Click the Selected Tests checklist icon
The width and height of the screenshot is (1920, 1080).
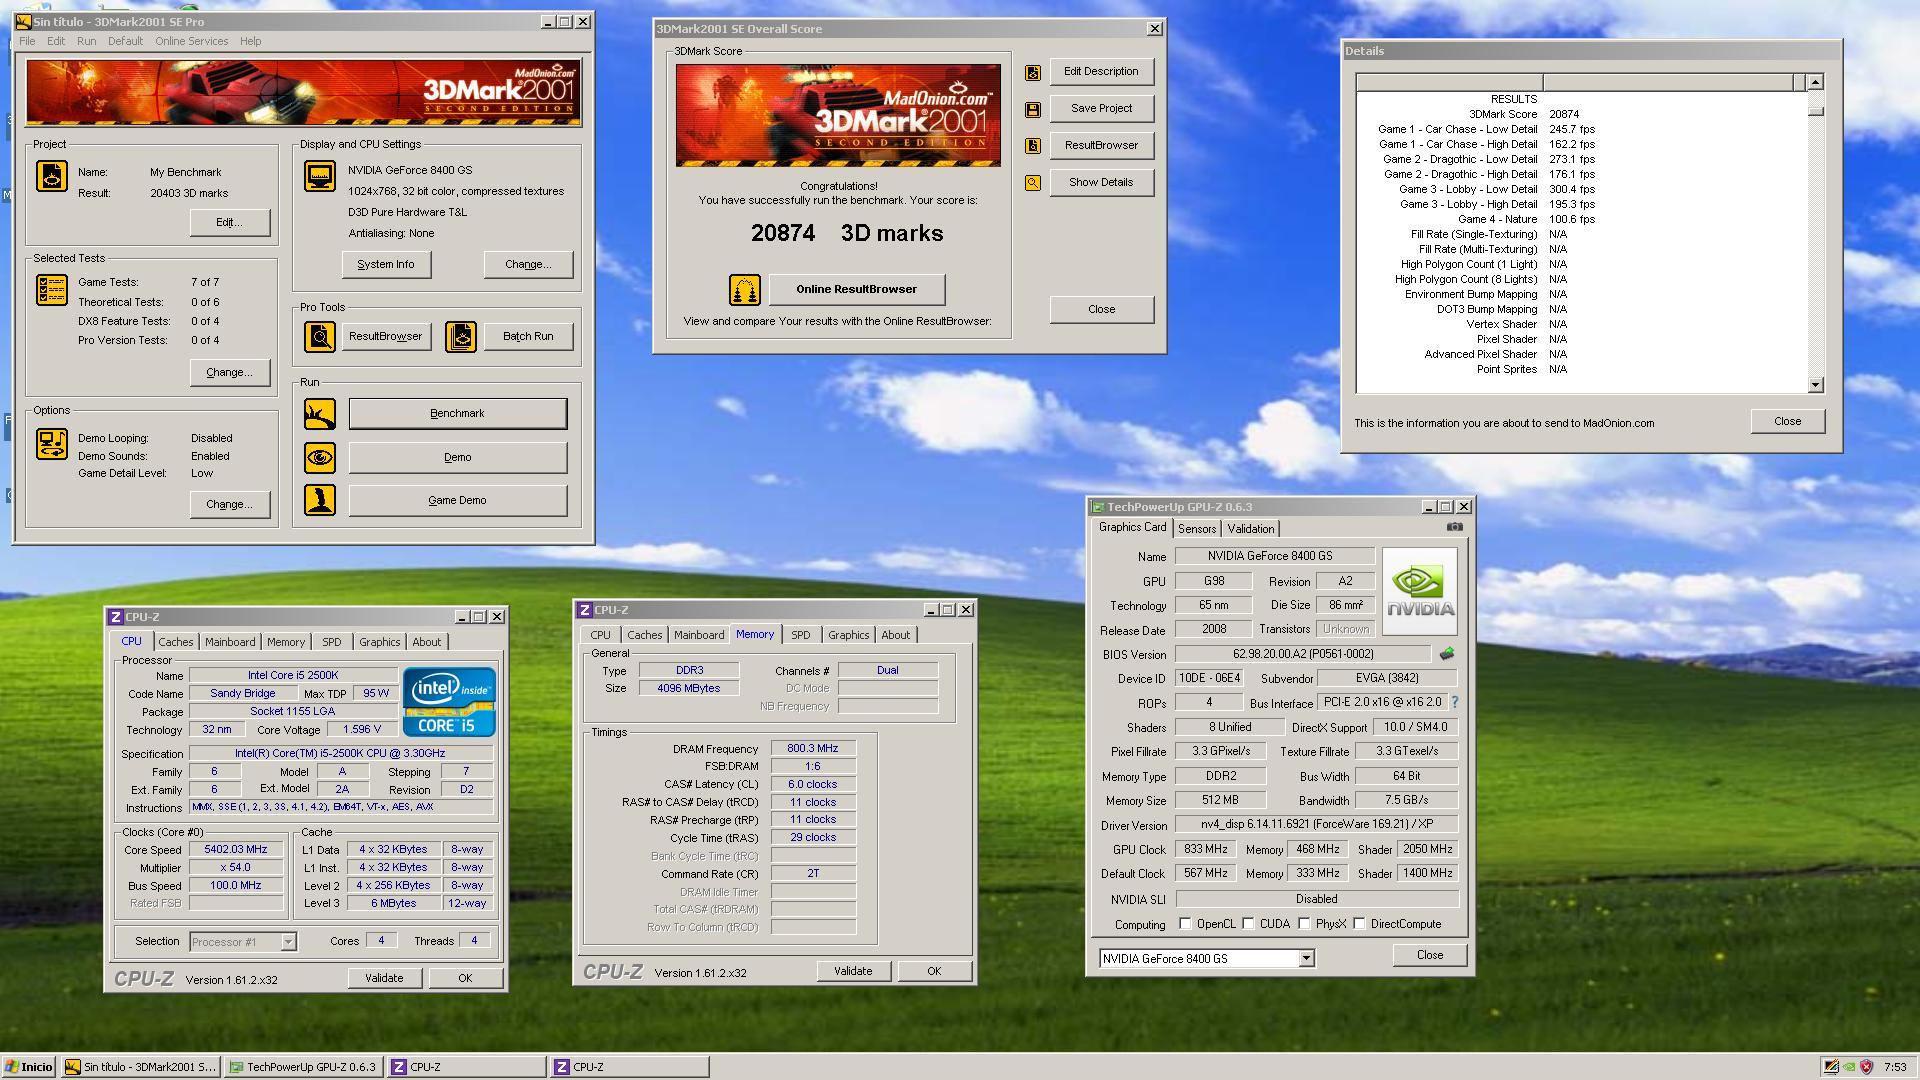click(x=52, y=290)
